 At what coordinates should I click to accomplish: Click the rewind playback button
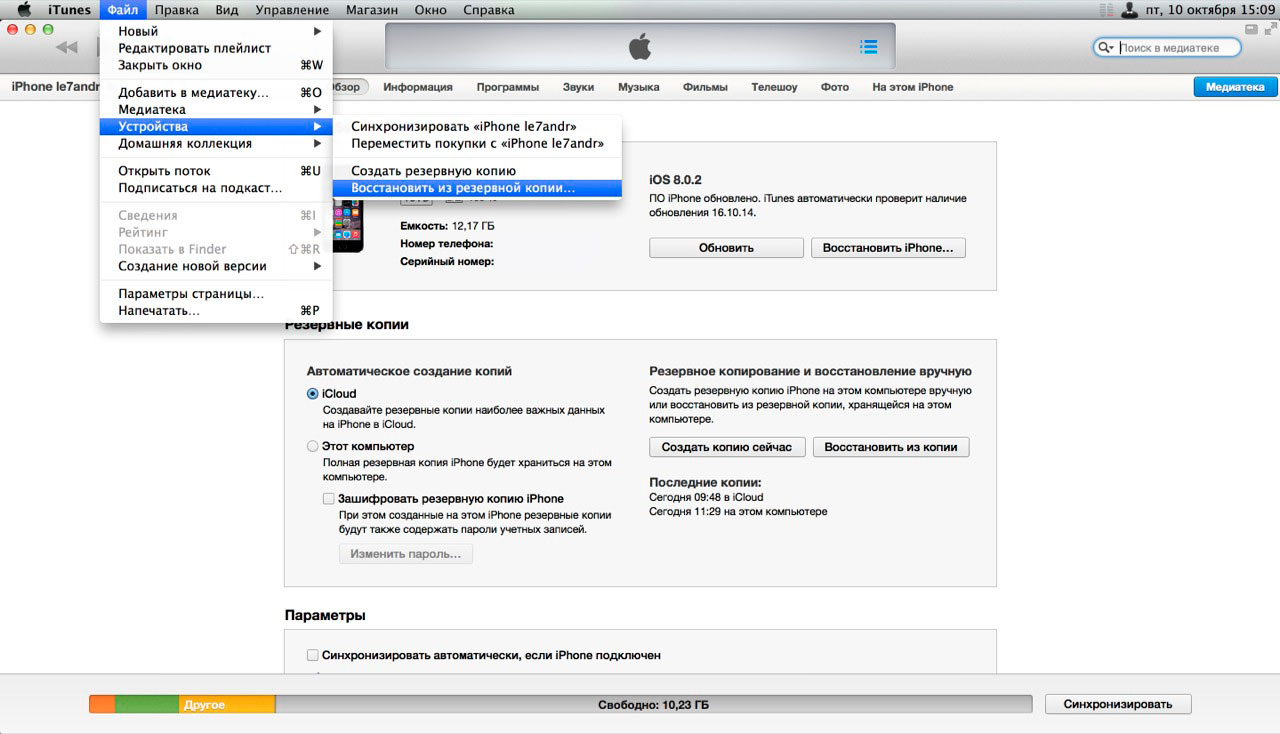click(x=67, y=47)
